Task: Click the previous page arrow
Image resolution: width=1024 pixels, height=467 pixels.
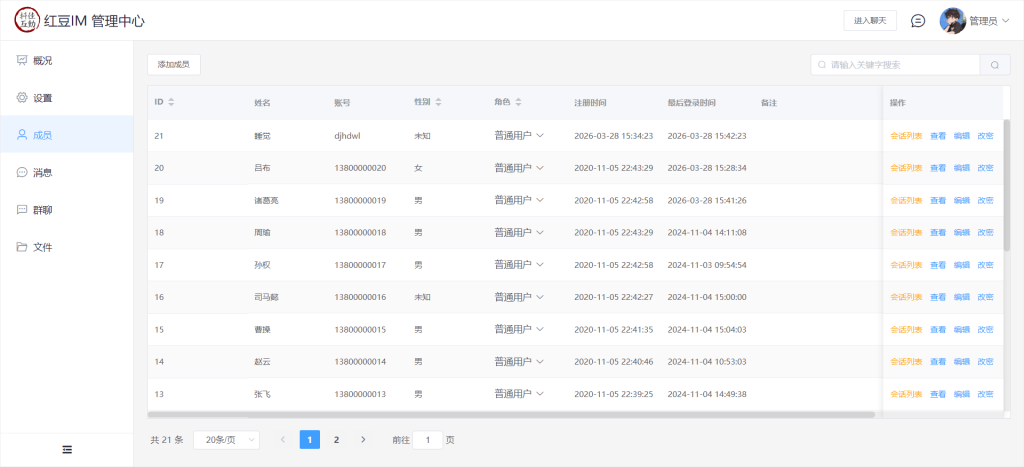Action: pyautogui.click(x=283, y=440)
